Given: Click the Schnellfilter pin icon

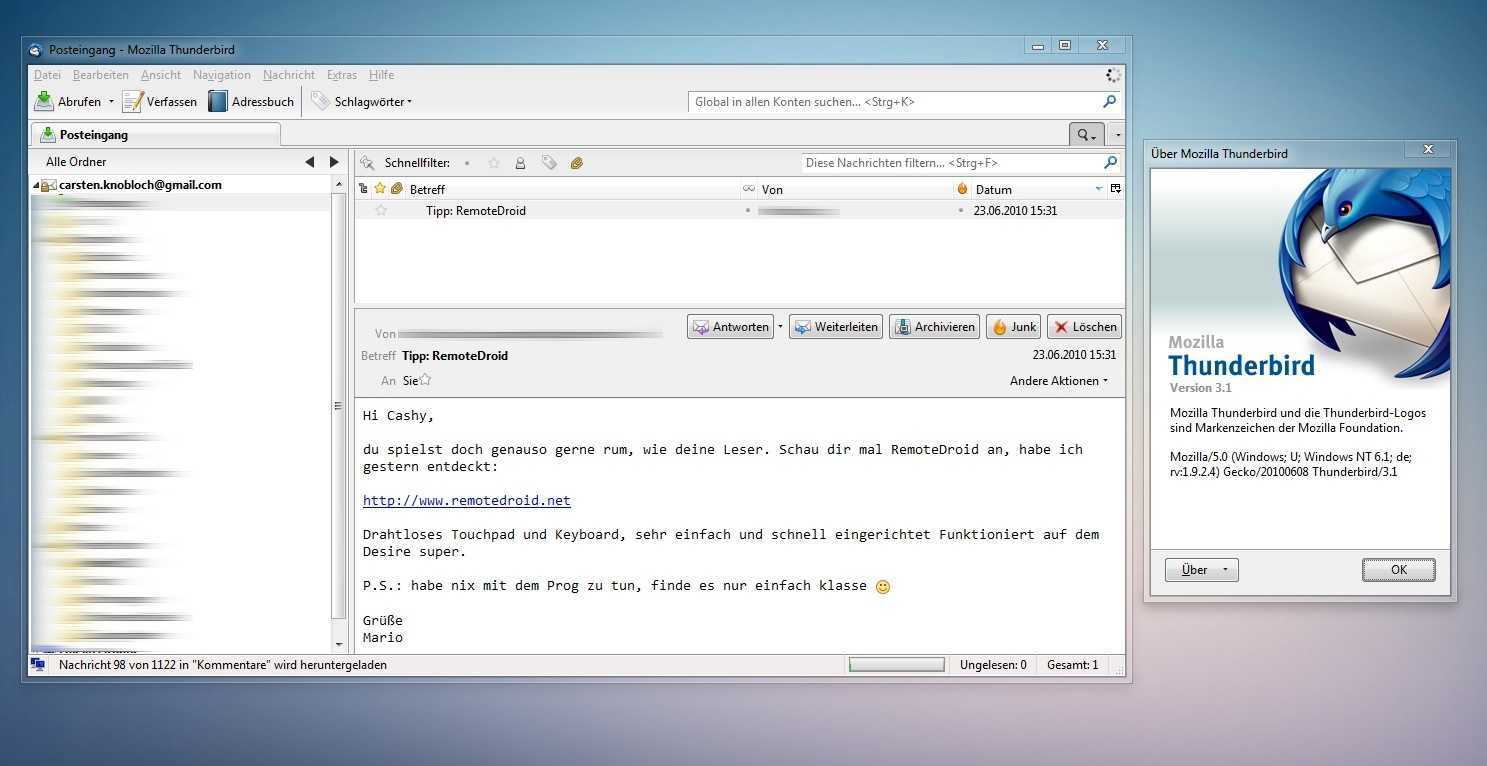Looking at the screenshot, I should (x=367, y=162).
